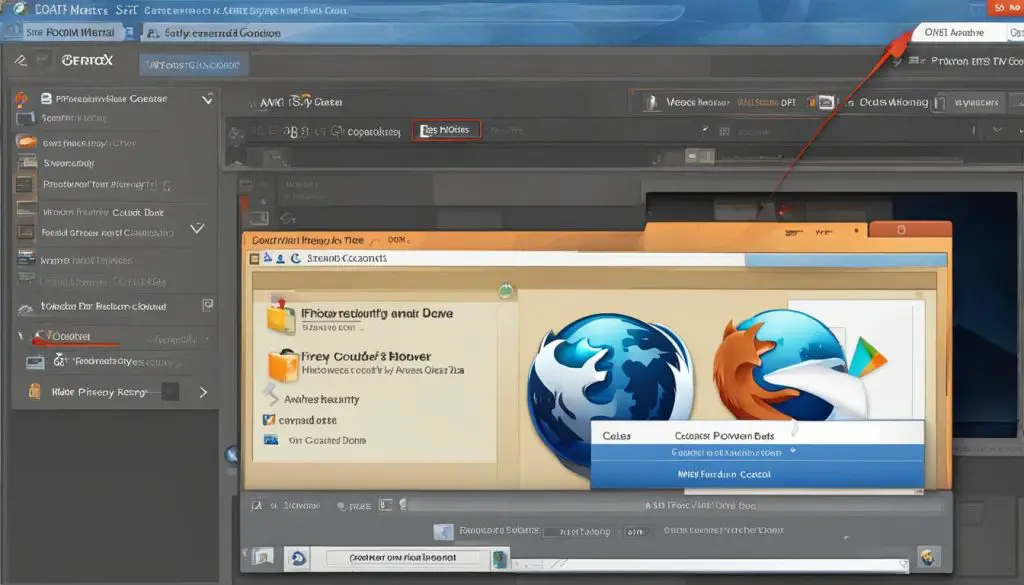Image resolution: width=1024 pixels, height=585 pixels.
Task: Select the highlighted blue tab below the title bar
Action: pyautogui.click(x=193, y=65)
